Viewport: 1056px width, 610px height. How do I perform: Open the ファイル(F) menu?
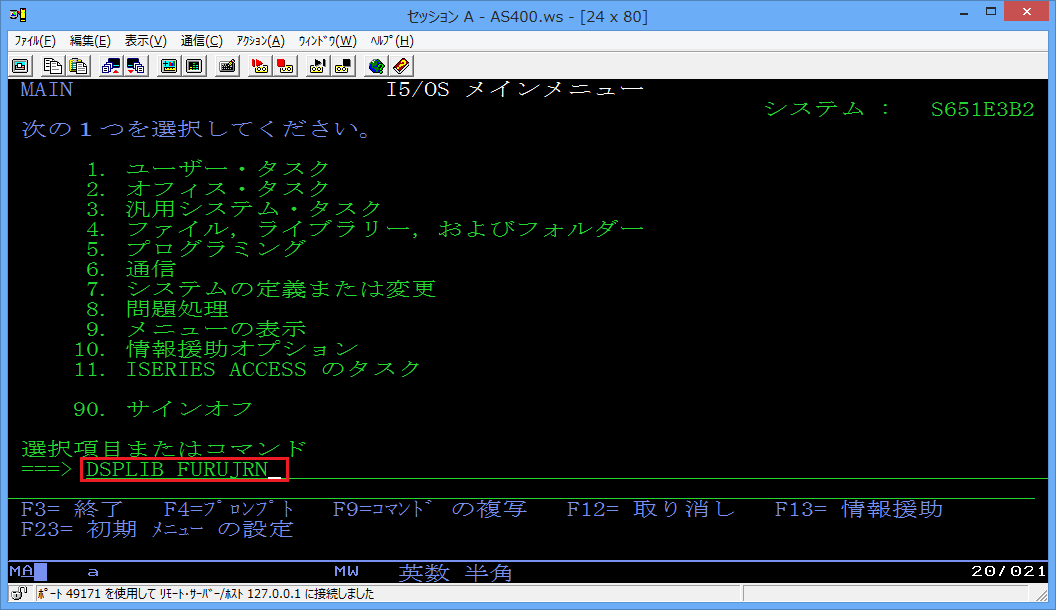(x=35, y=41)
